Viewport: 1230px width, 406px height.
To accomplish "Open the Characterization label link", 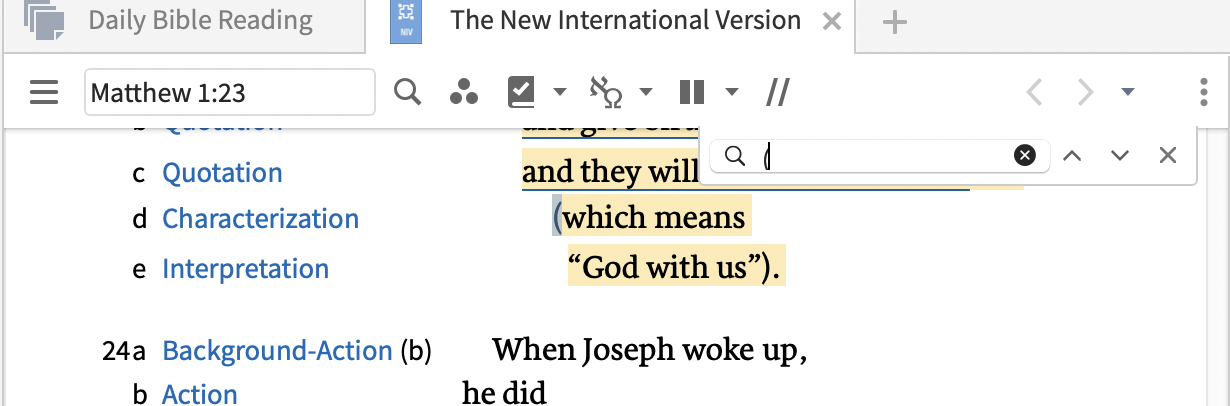I will pyautogui.click(x=260, y=219).
